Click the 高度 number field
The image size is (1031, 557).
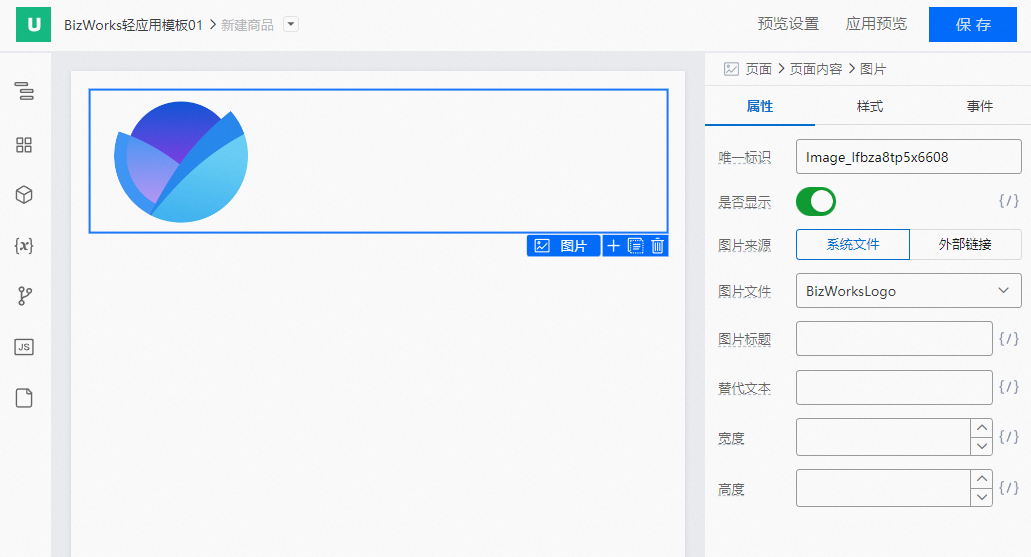tap(883, 488)
